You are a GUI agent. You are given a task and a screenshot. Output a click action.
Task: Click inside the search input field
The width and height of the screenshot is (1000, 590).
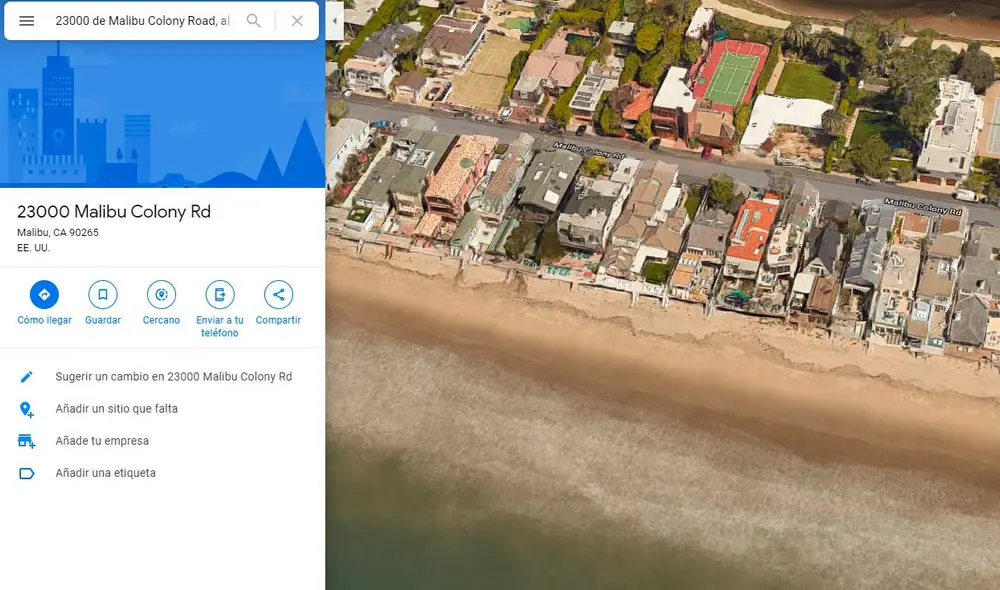point(140,20)
